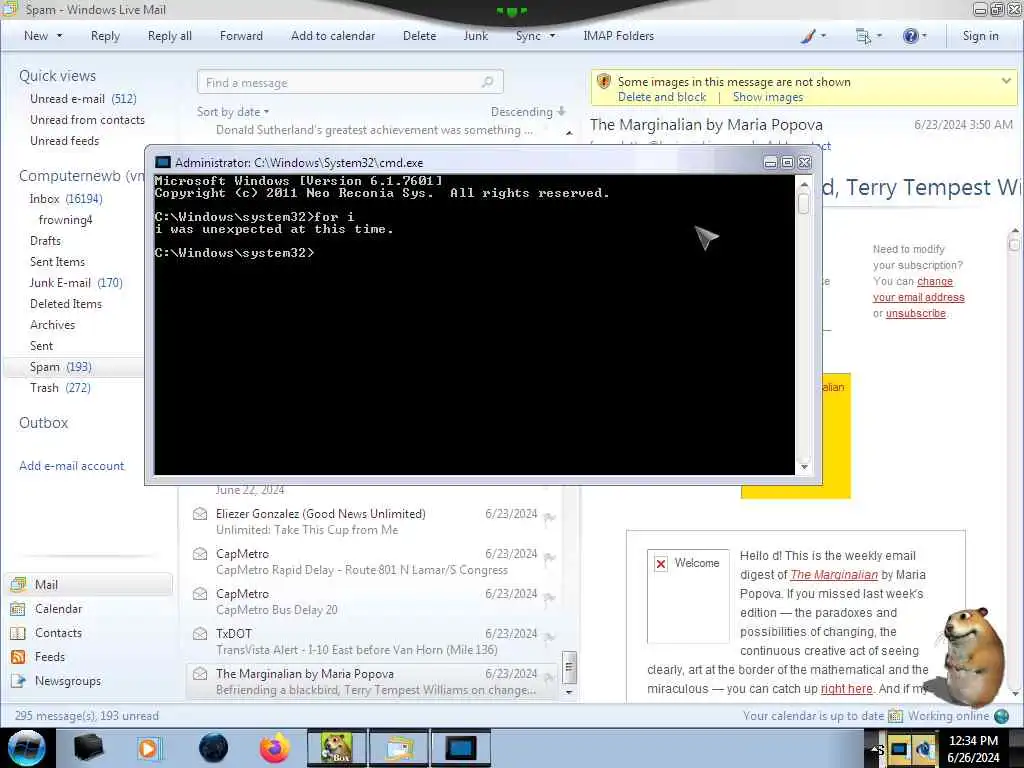Open Feeds icon in navigation pane
The width and height of the screenshot is (1024, 768).
(x=18, y=657)
